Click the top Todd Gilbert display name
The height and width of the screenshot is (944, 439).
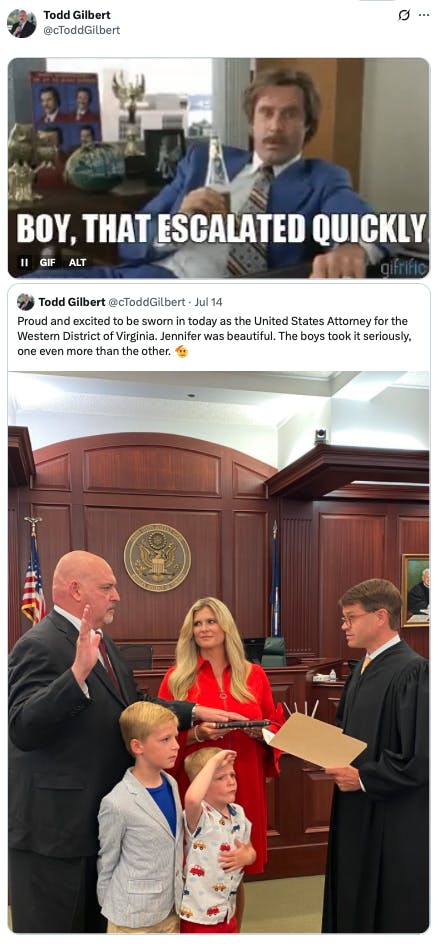[x=76, y=15]
